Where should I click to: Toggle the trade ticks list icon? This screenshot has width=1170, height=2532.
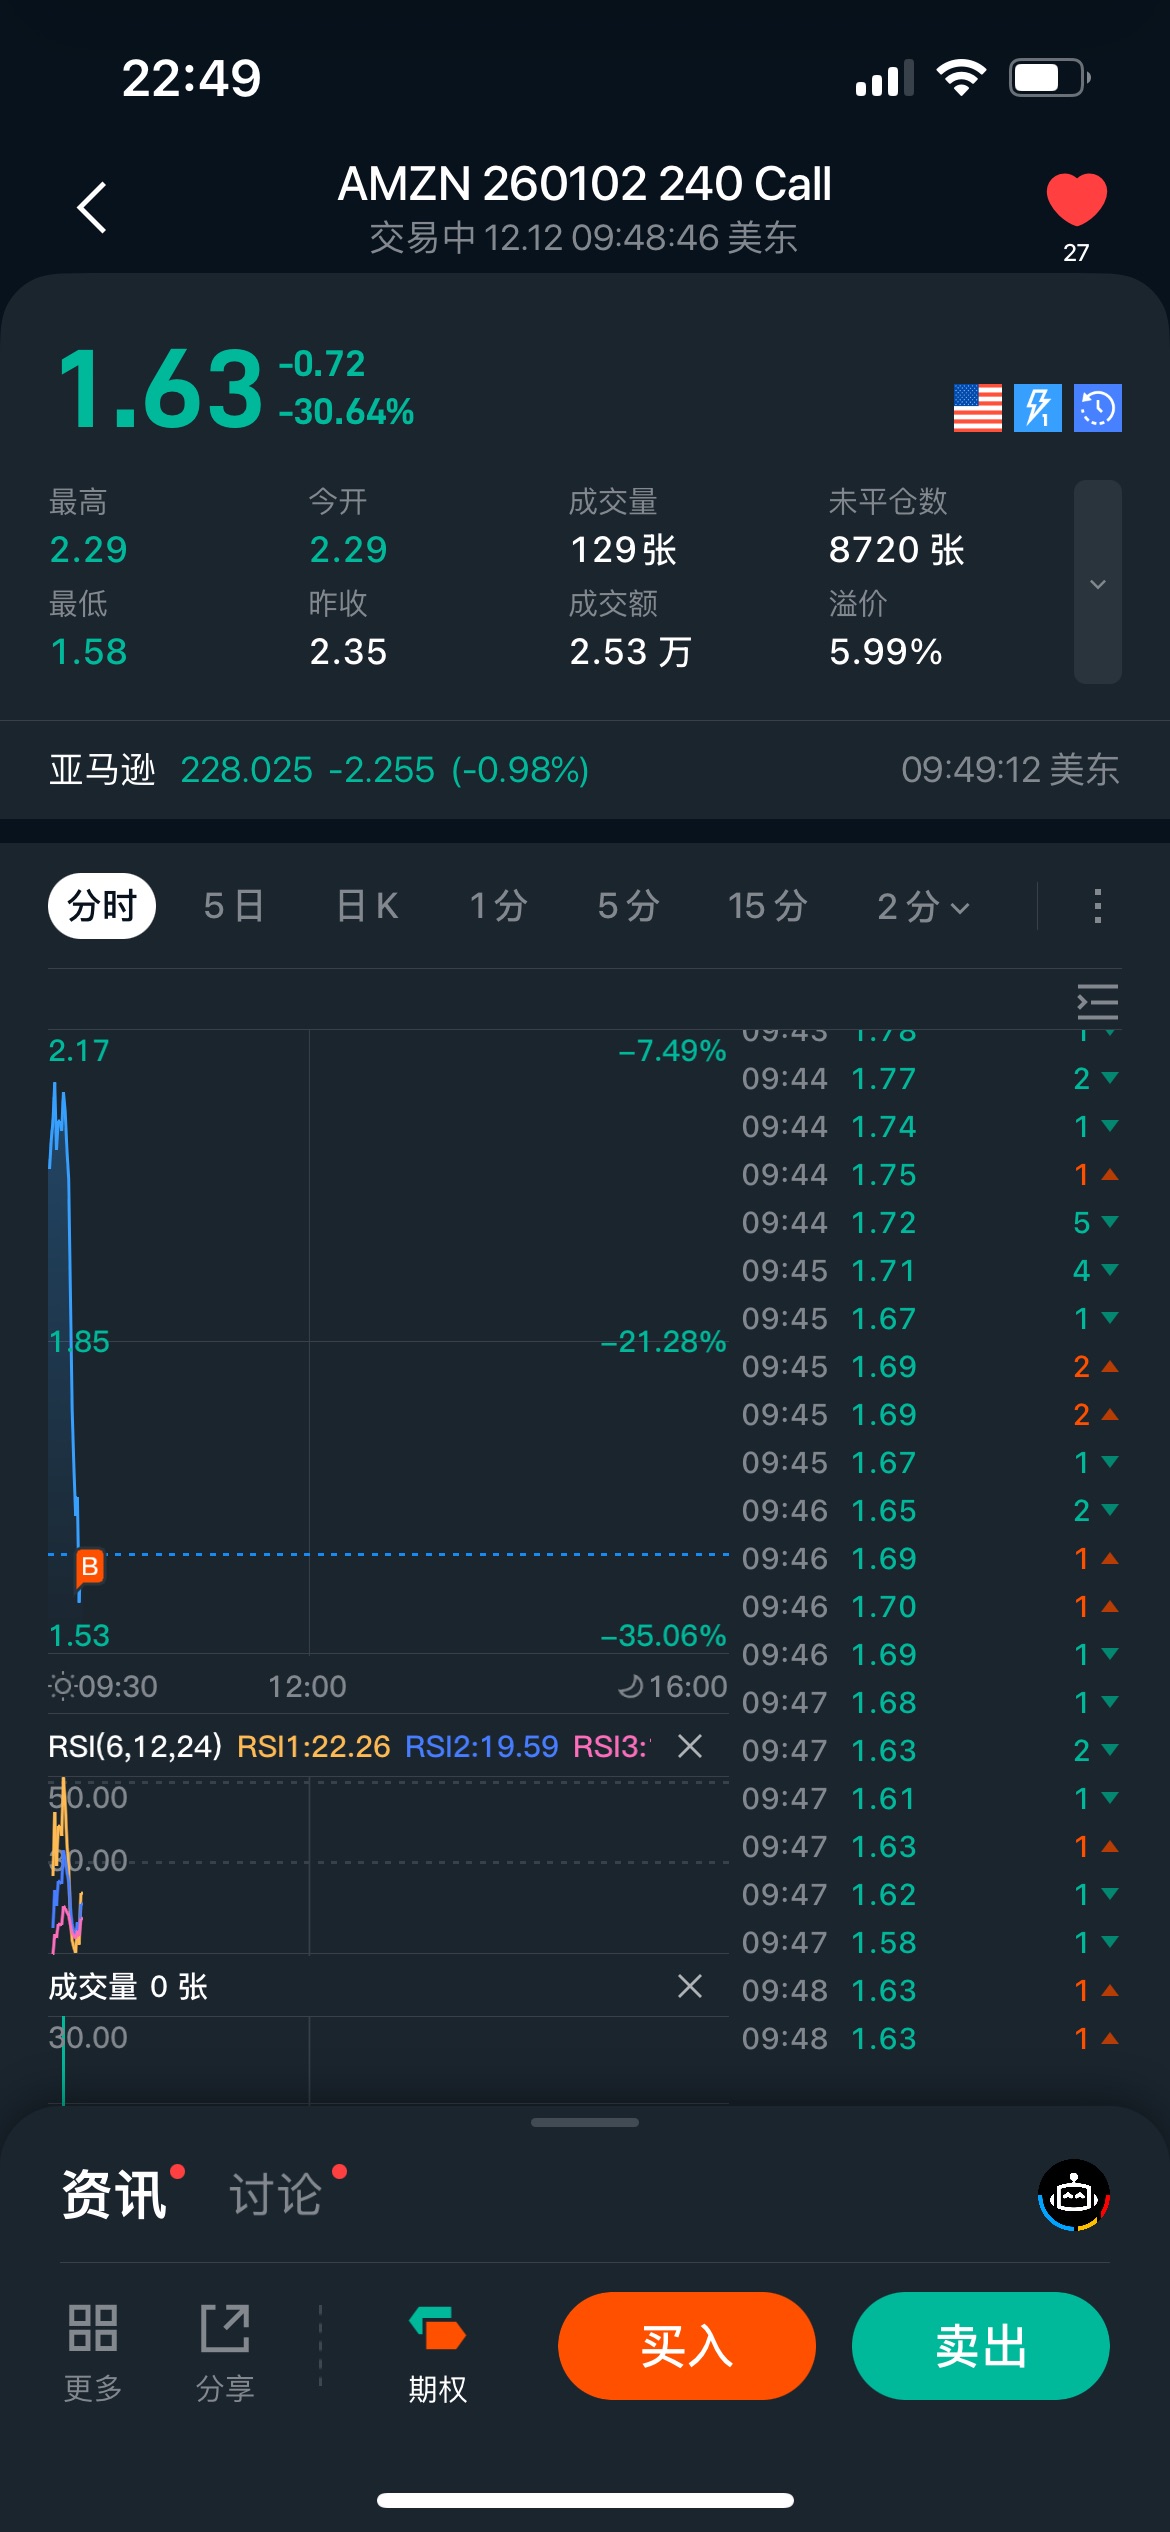[x=1097, y=1001]
